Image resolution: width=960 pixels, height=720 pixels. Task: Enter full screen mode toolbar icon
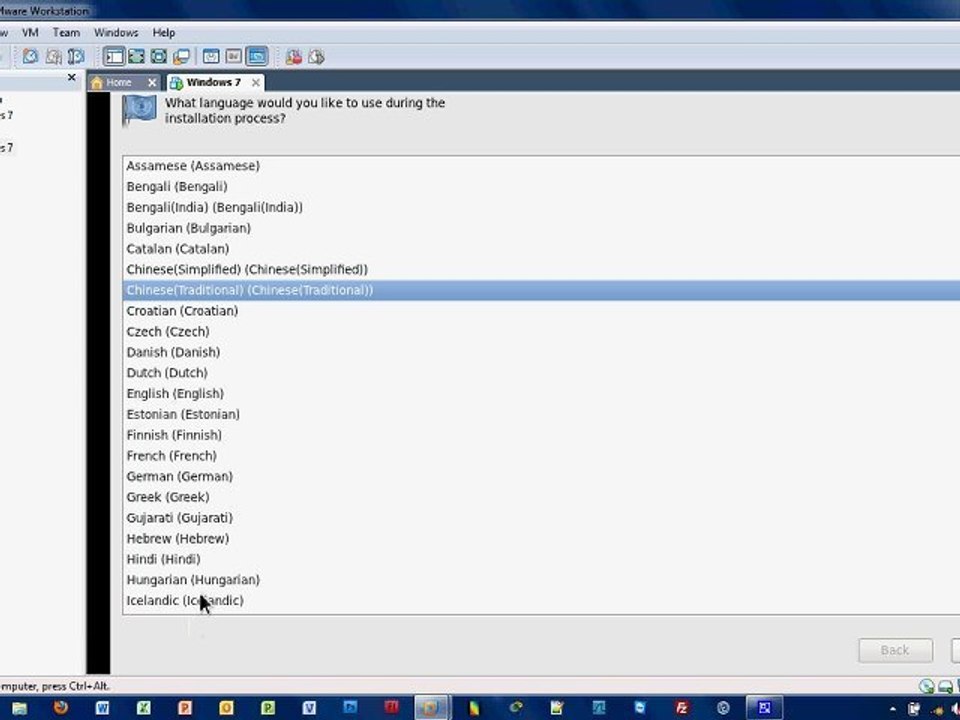159,57
